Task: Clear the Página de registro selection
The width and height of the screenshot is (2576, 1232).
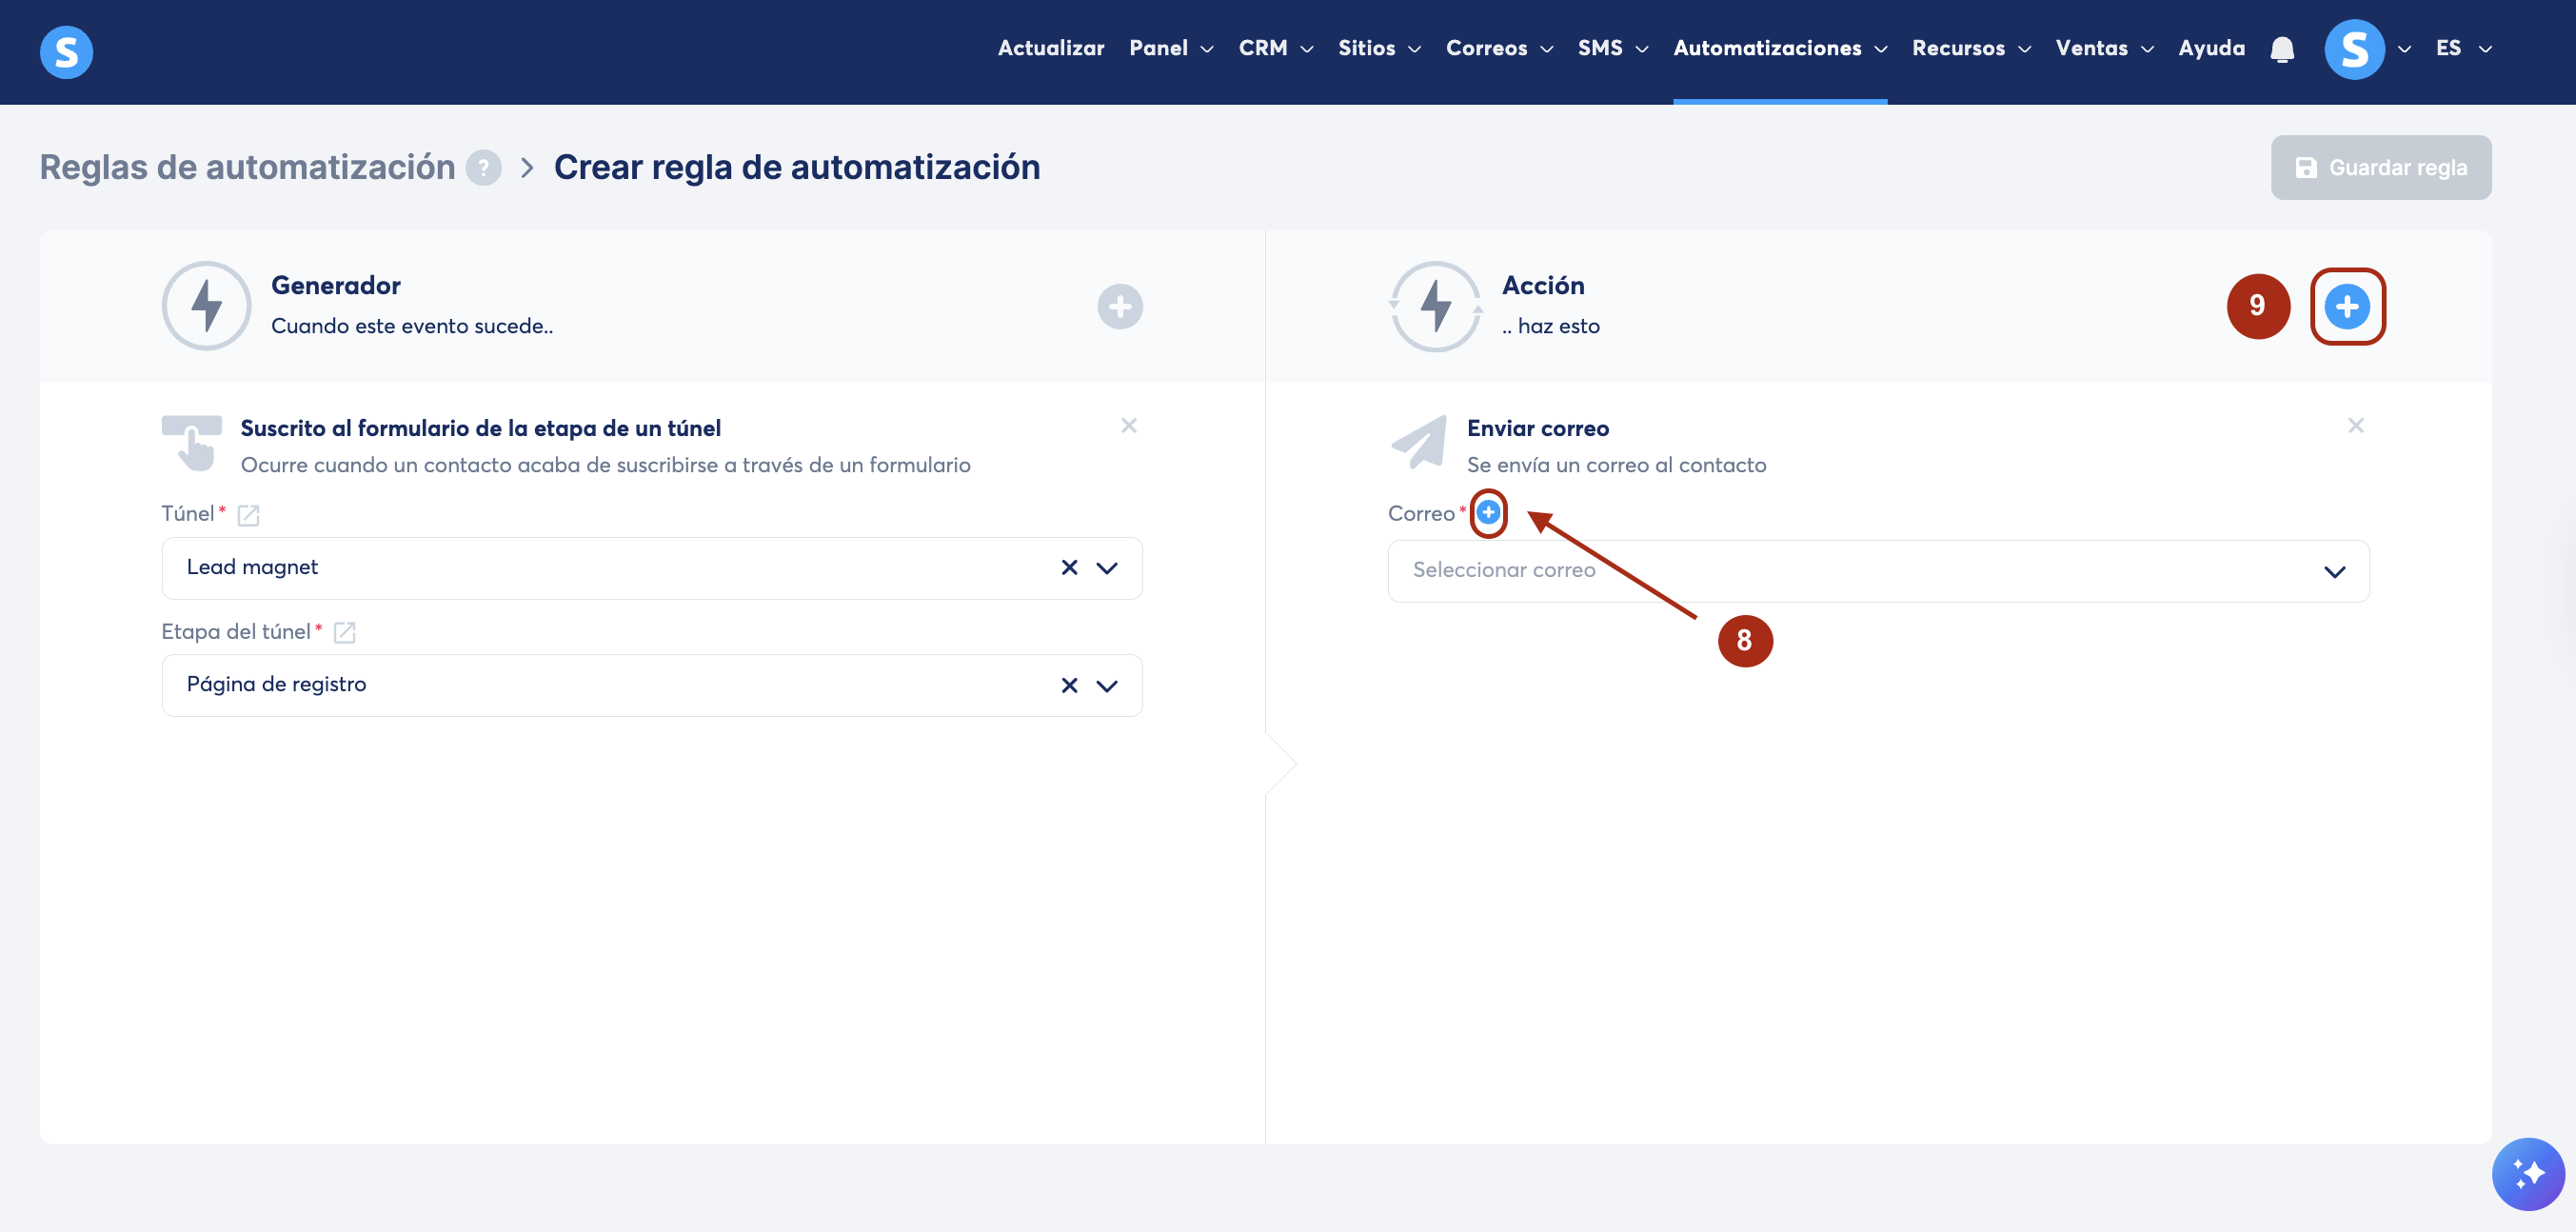Action: coord(1068,685)
